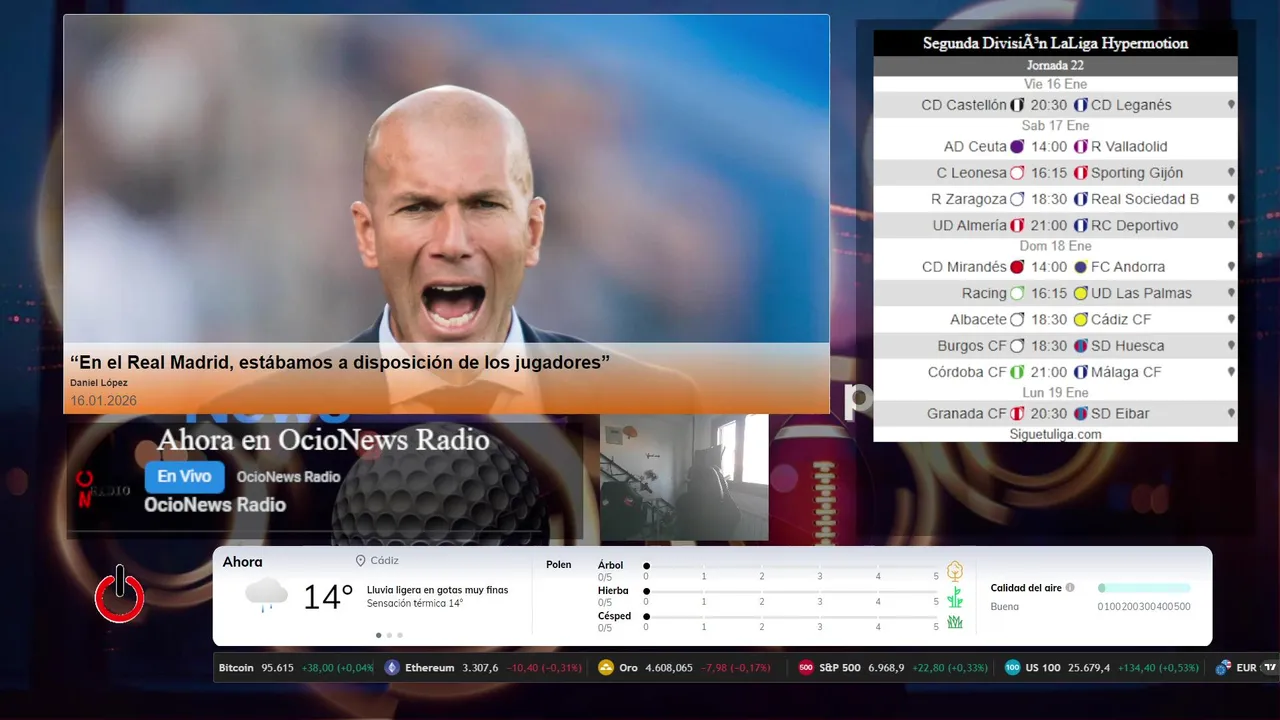The height and width of the screenshot is (720, 1280).
Task: Click 'Lluvia ligera en gotas muy finas'
Action: (437, 590)
